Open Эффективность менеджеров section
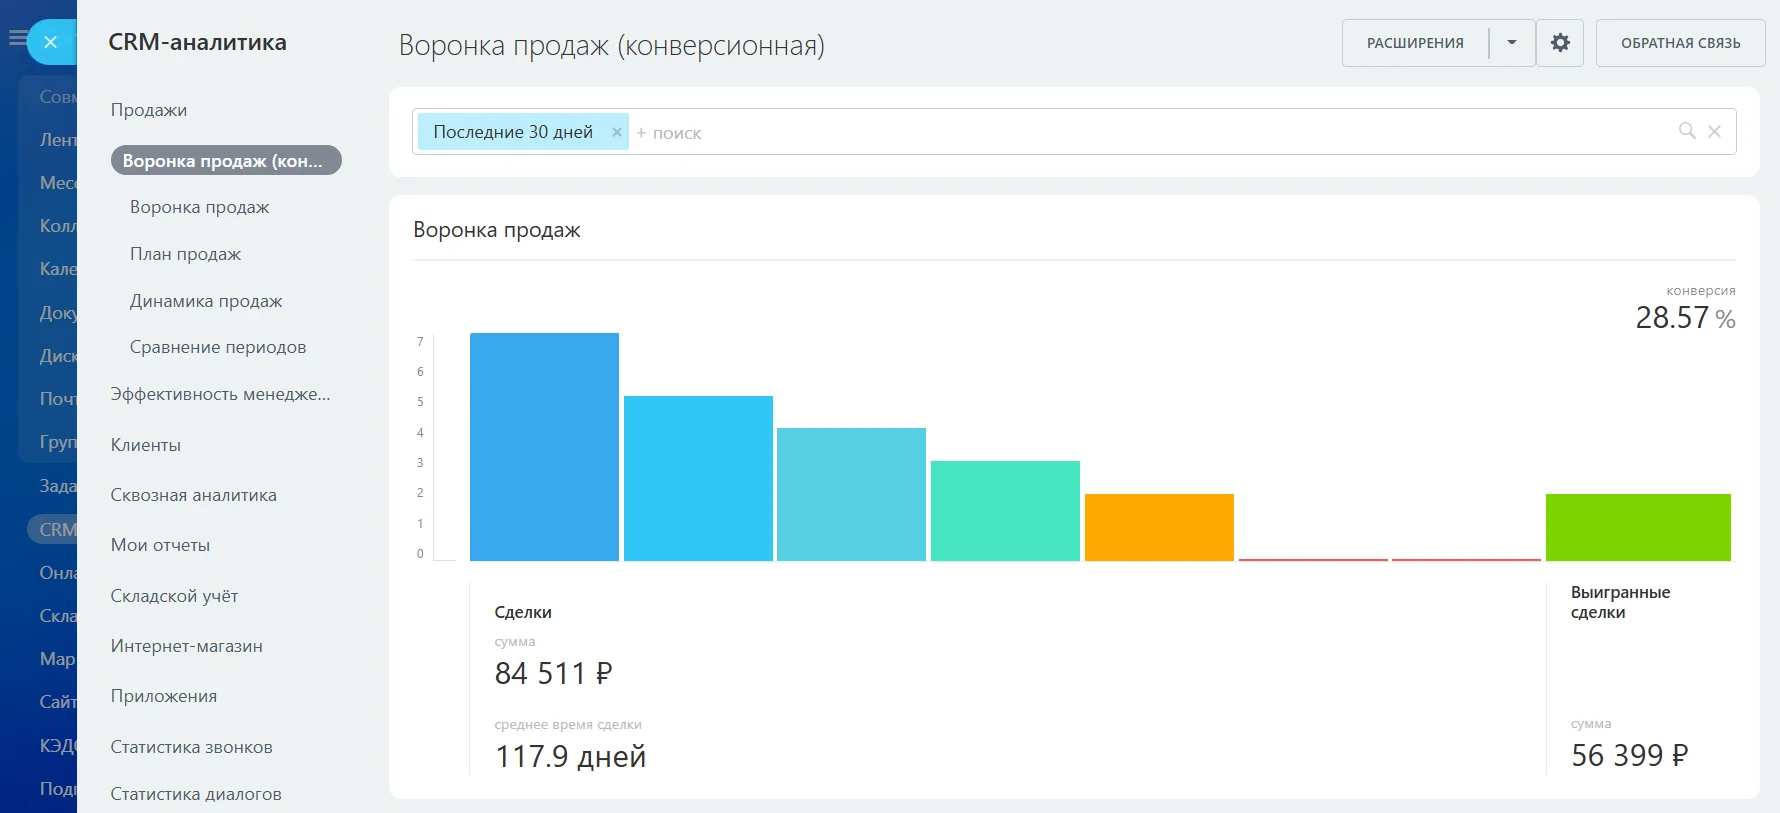 tap(220, 394)
